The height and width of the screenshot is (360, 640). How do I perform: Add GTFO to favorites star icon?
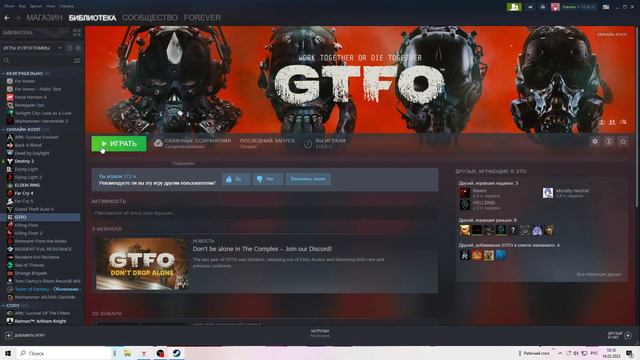(622, 141)
